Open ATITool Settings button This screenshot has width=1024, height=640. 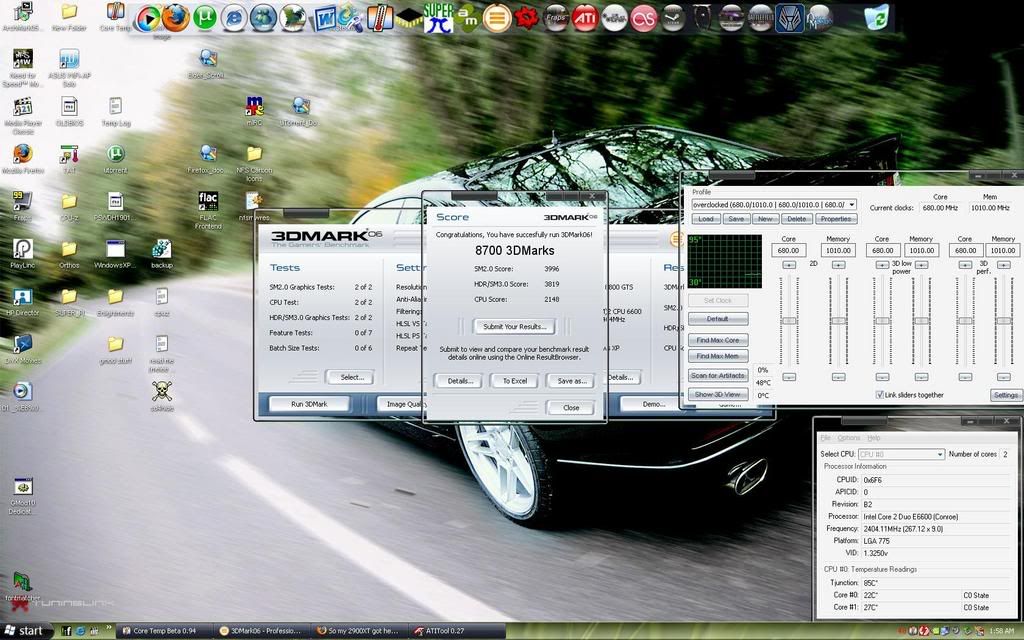click(x=1006, y=395)
